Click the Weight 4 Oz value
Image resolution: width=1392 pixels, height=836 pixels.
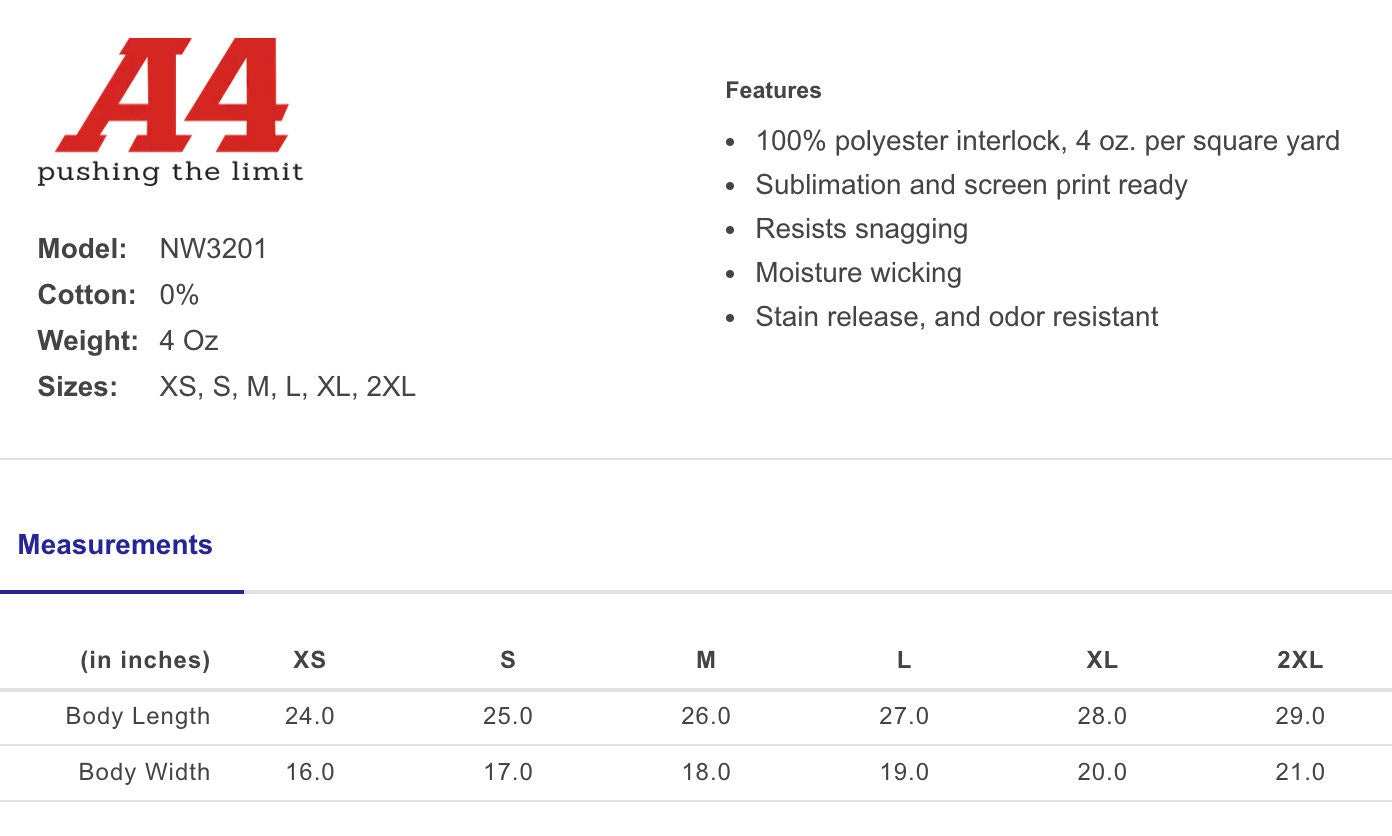(x=189, y=341)
